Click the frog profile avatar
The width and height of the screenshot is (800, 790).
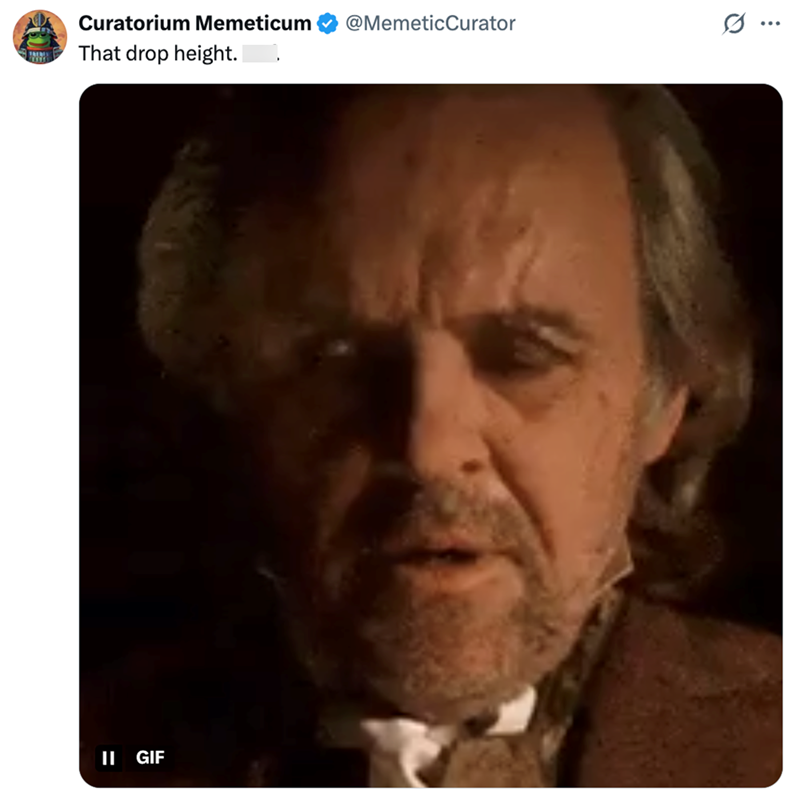tap(40, 36)
